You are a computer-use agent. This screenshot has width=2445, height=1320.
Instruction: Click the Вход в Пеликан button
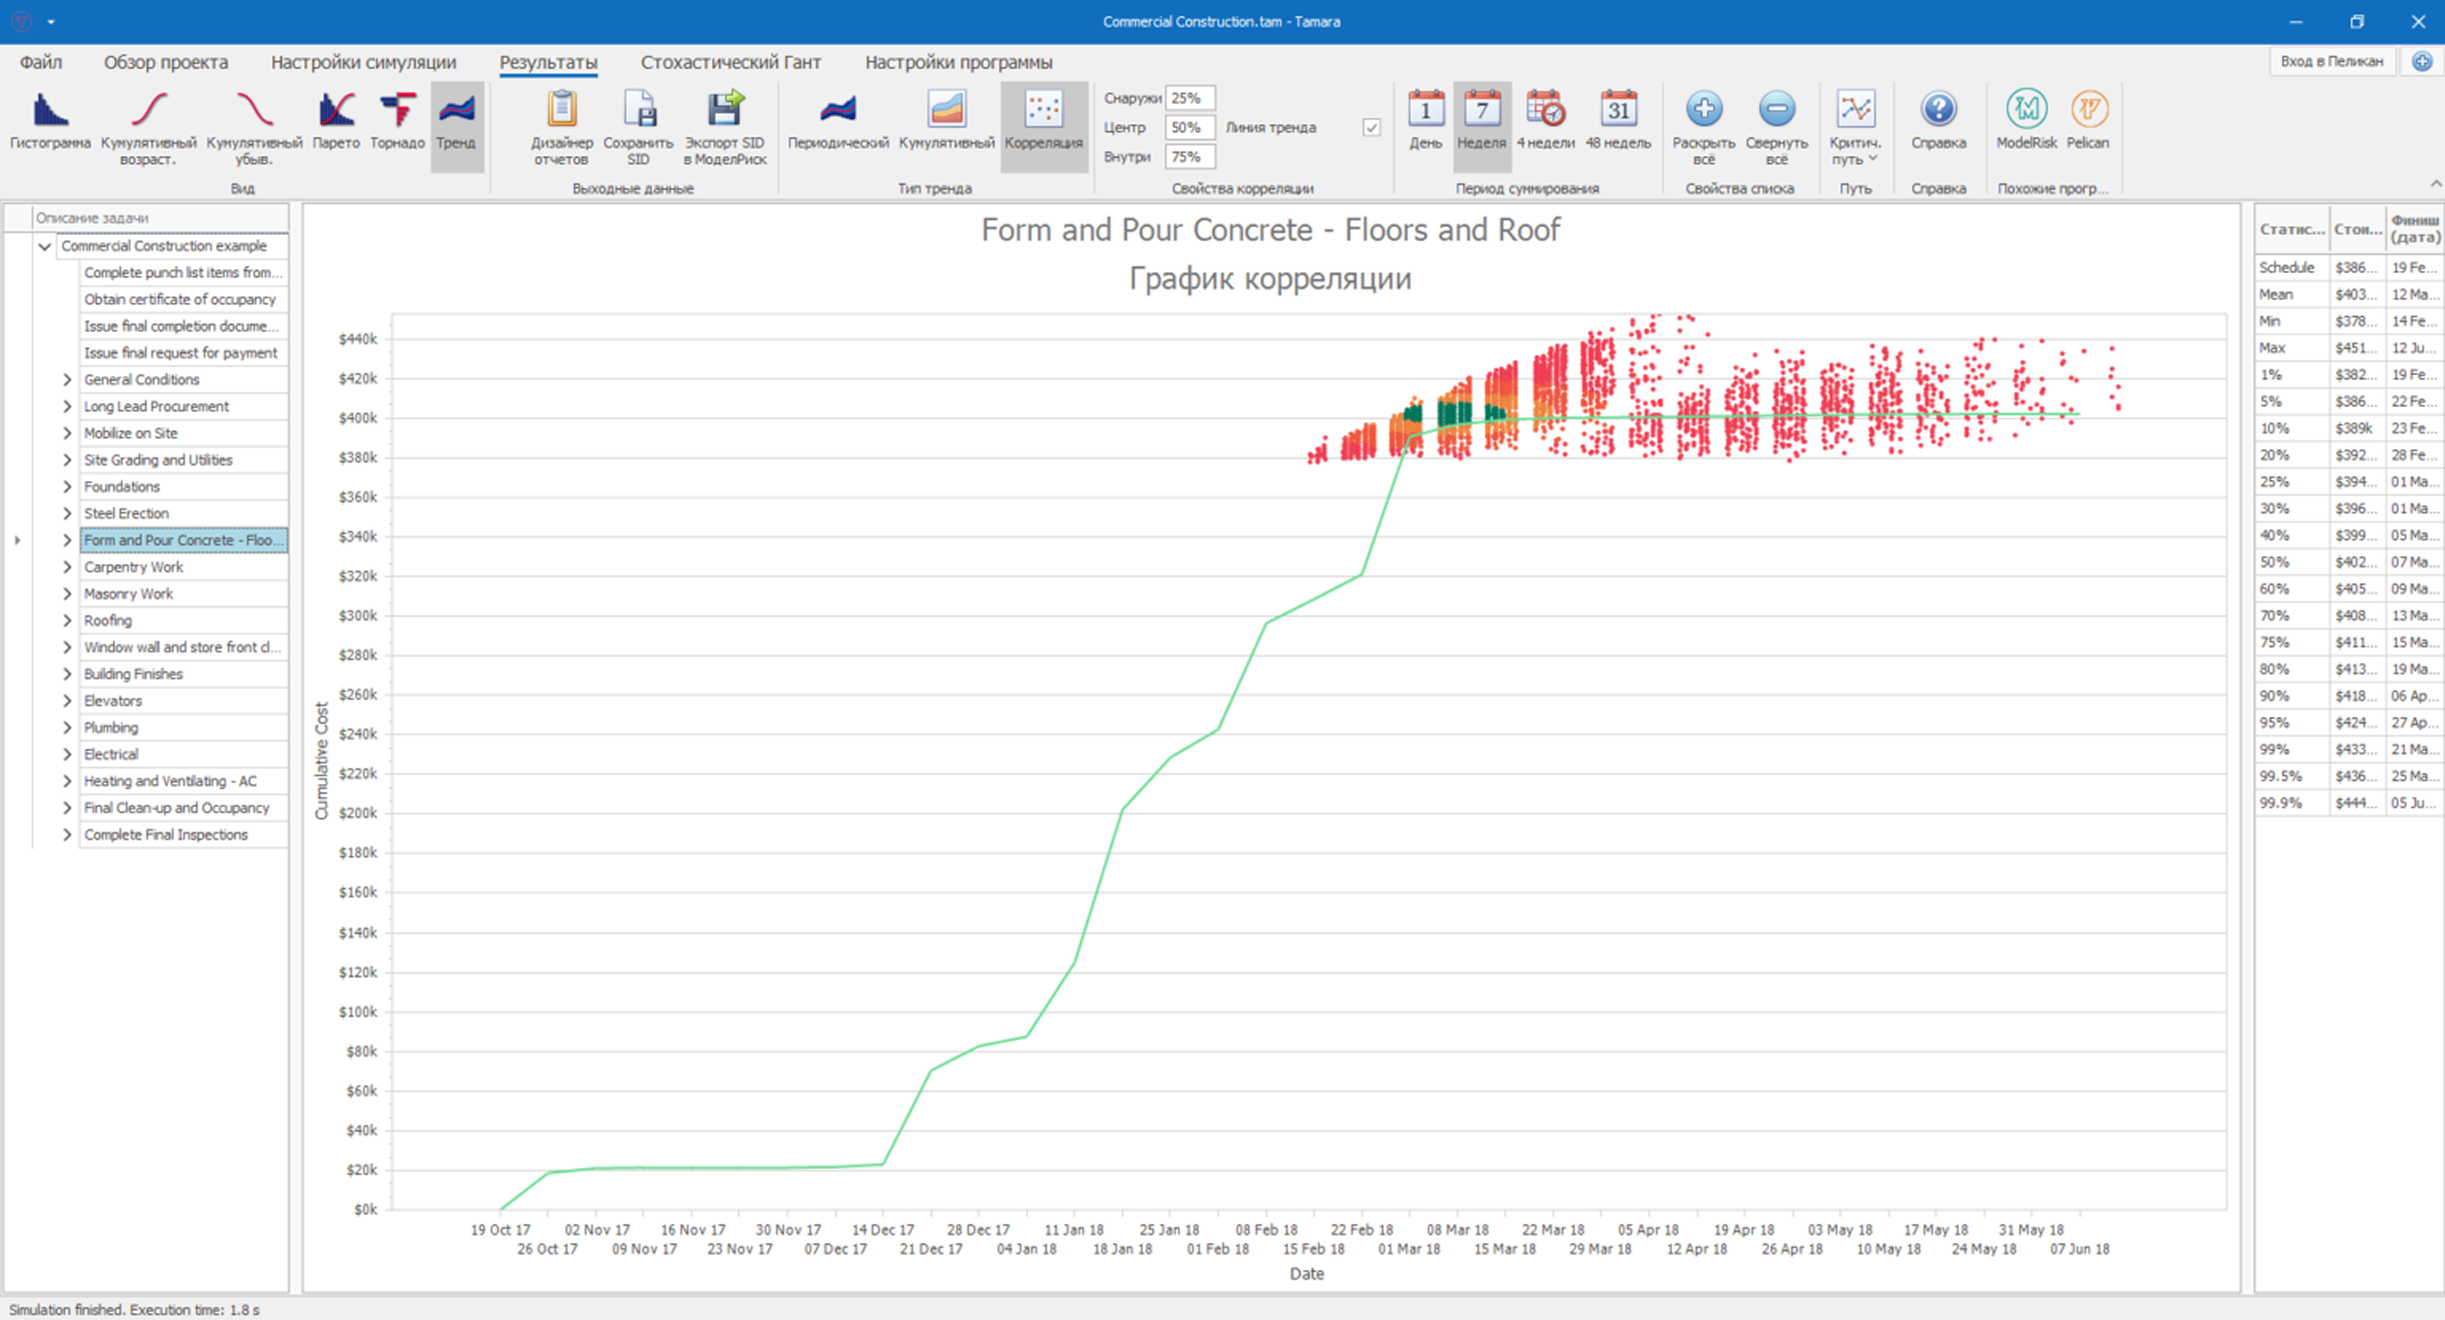pyautogui.click(x=2331, y=62)
